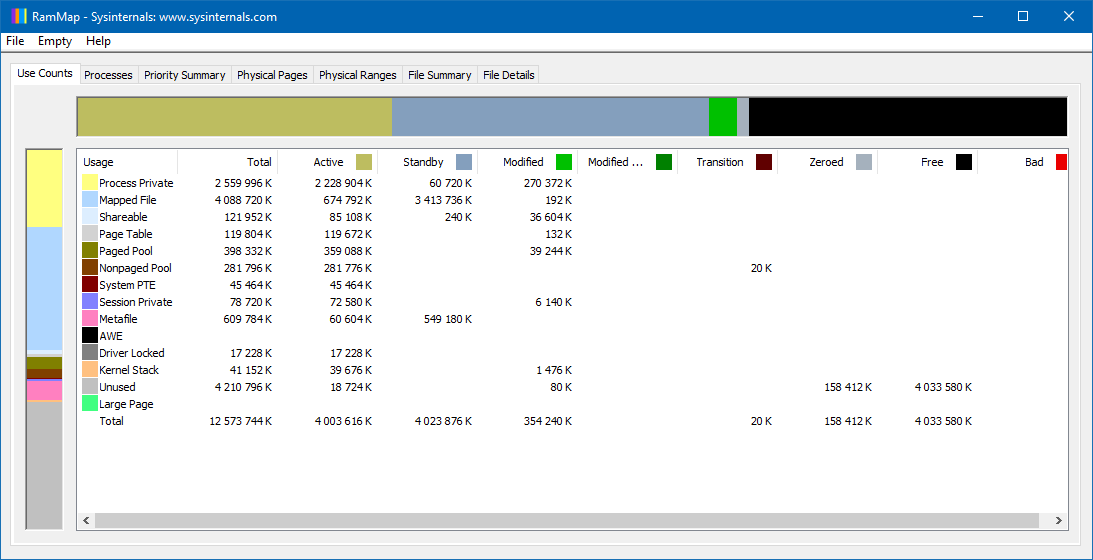Click the pink Metafile color swatch
The height and width of the screenshot is (560, 1093).
pyautogui.click(x=89, y=319)
